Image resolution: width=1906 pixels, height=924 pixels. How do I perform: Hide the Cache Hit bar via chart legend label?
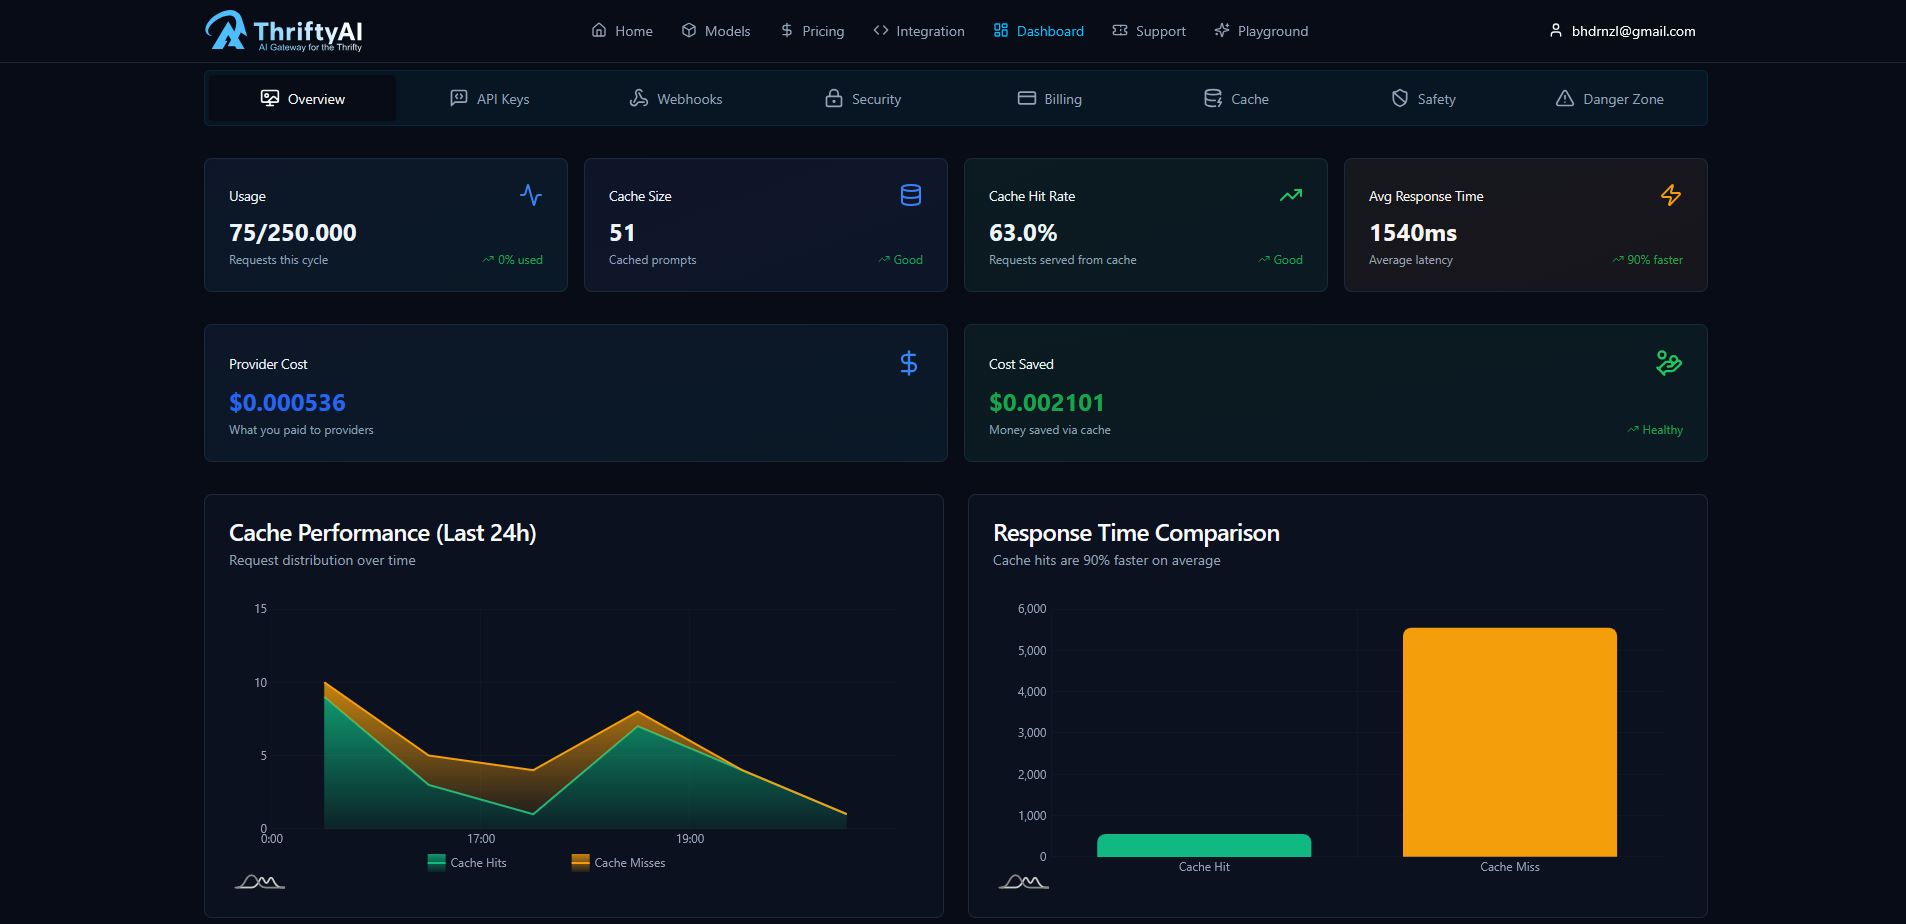(x=1203, y=866)
